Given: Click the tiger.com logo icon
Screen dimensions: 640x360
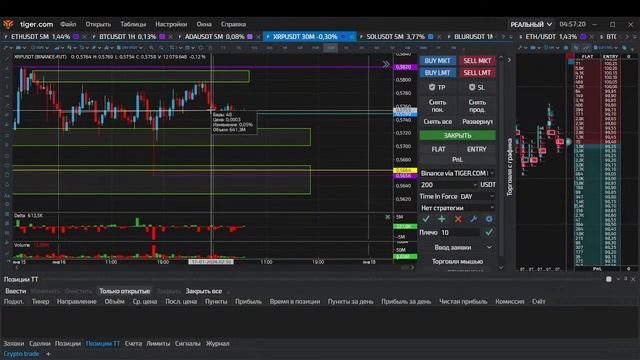Looking at the screenshot, I should pos(8,24).
